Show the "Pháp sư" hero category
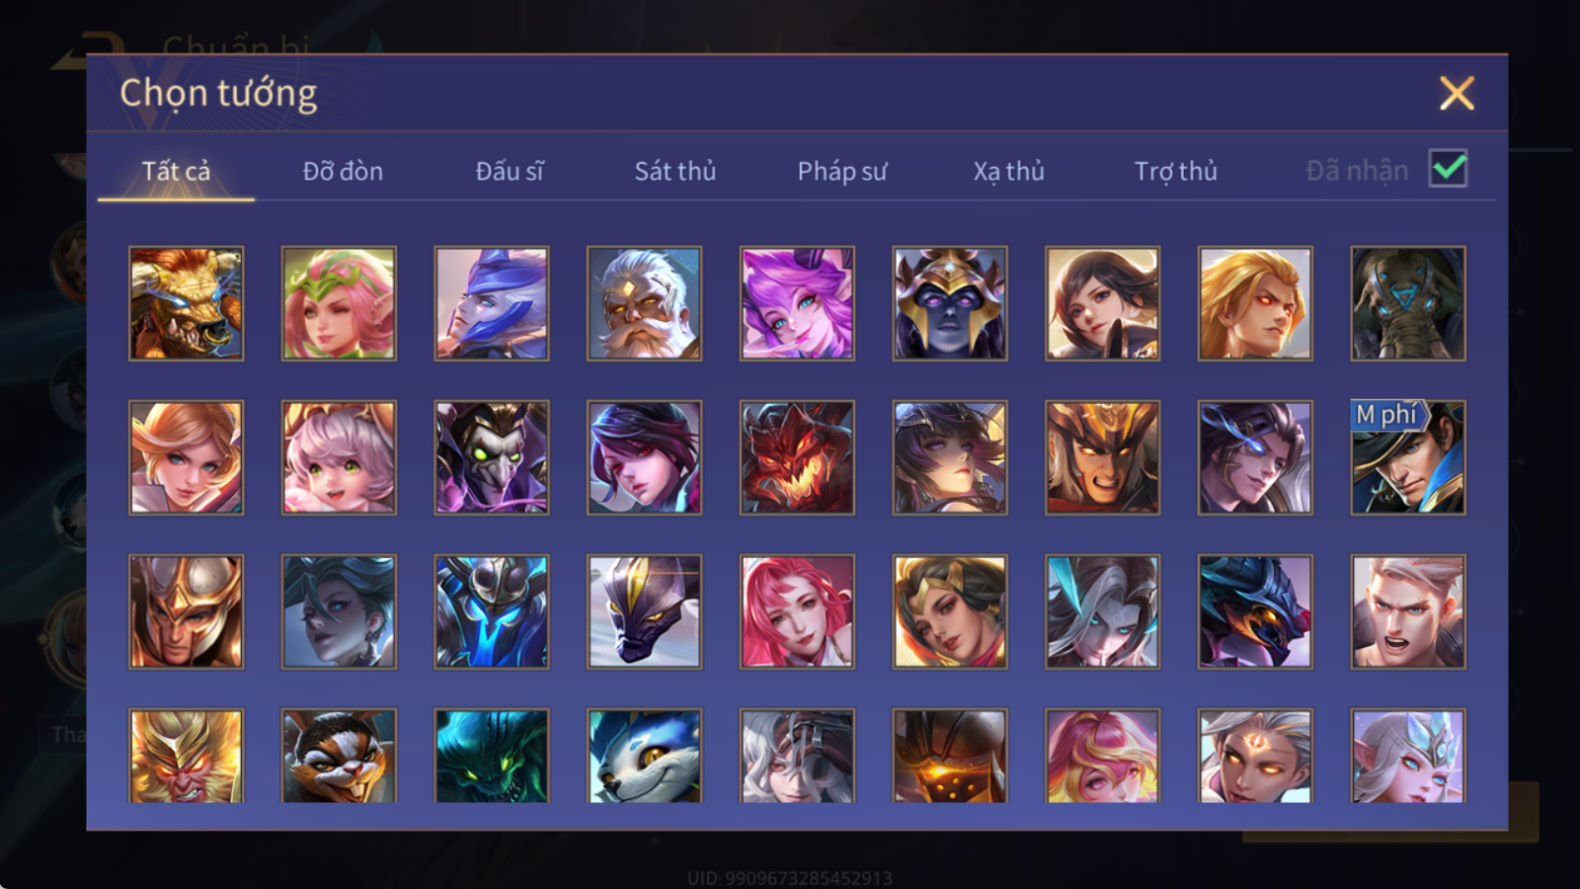Viewport: 1580px width, 889px height. pyautogui.click(x=842, y=172)
